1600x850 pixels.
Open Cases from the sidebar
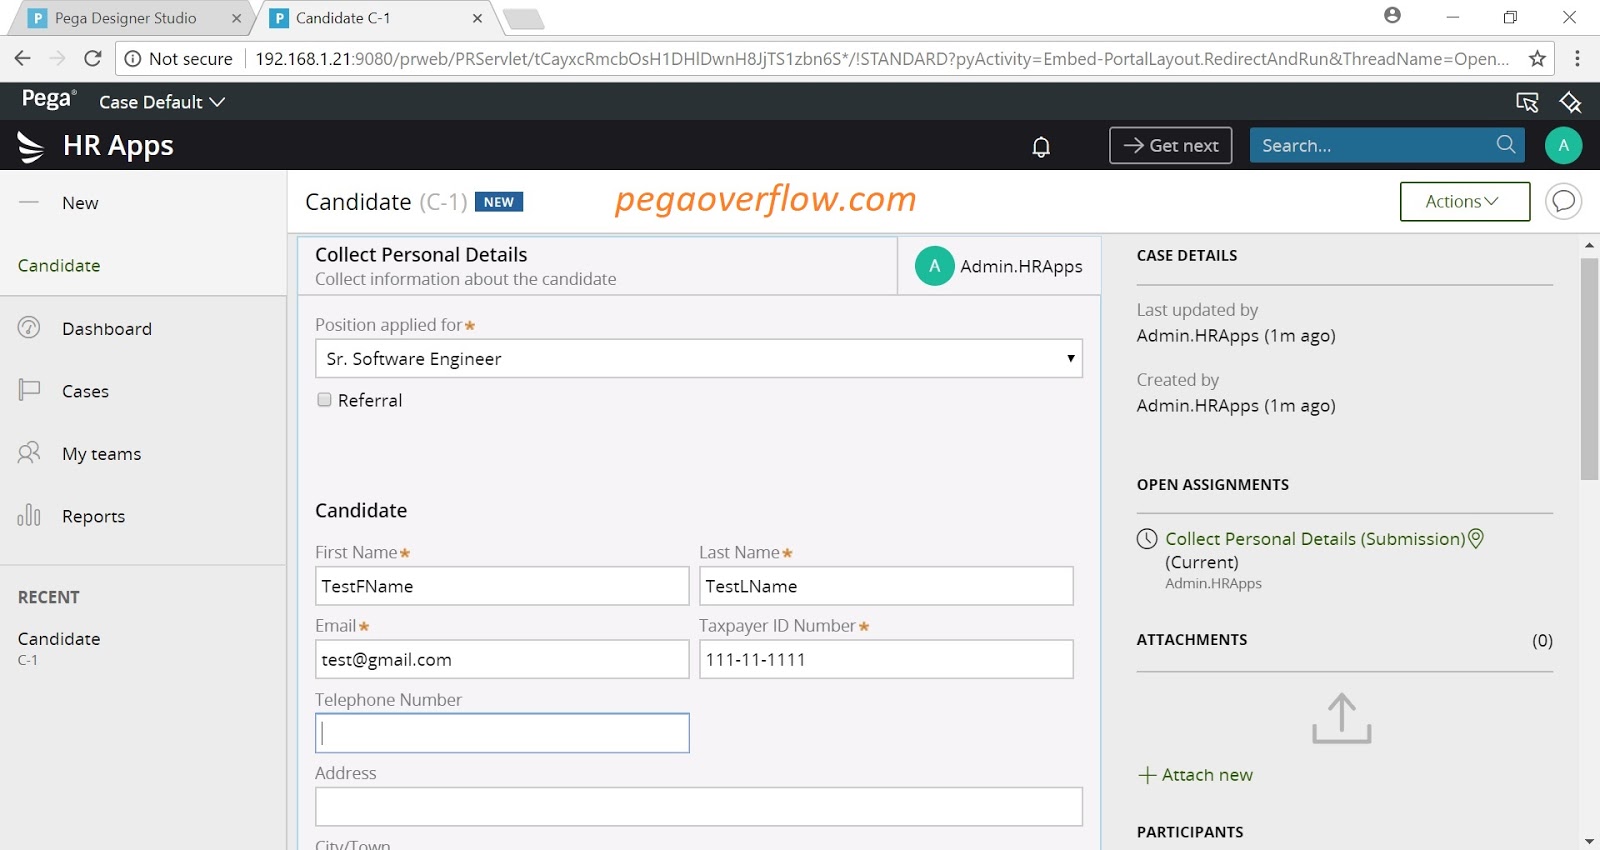[85, 391]
